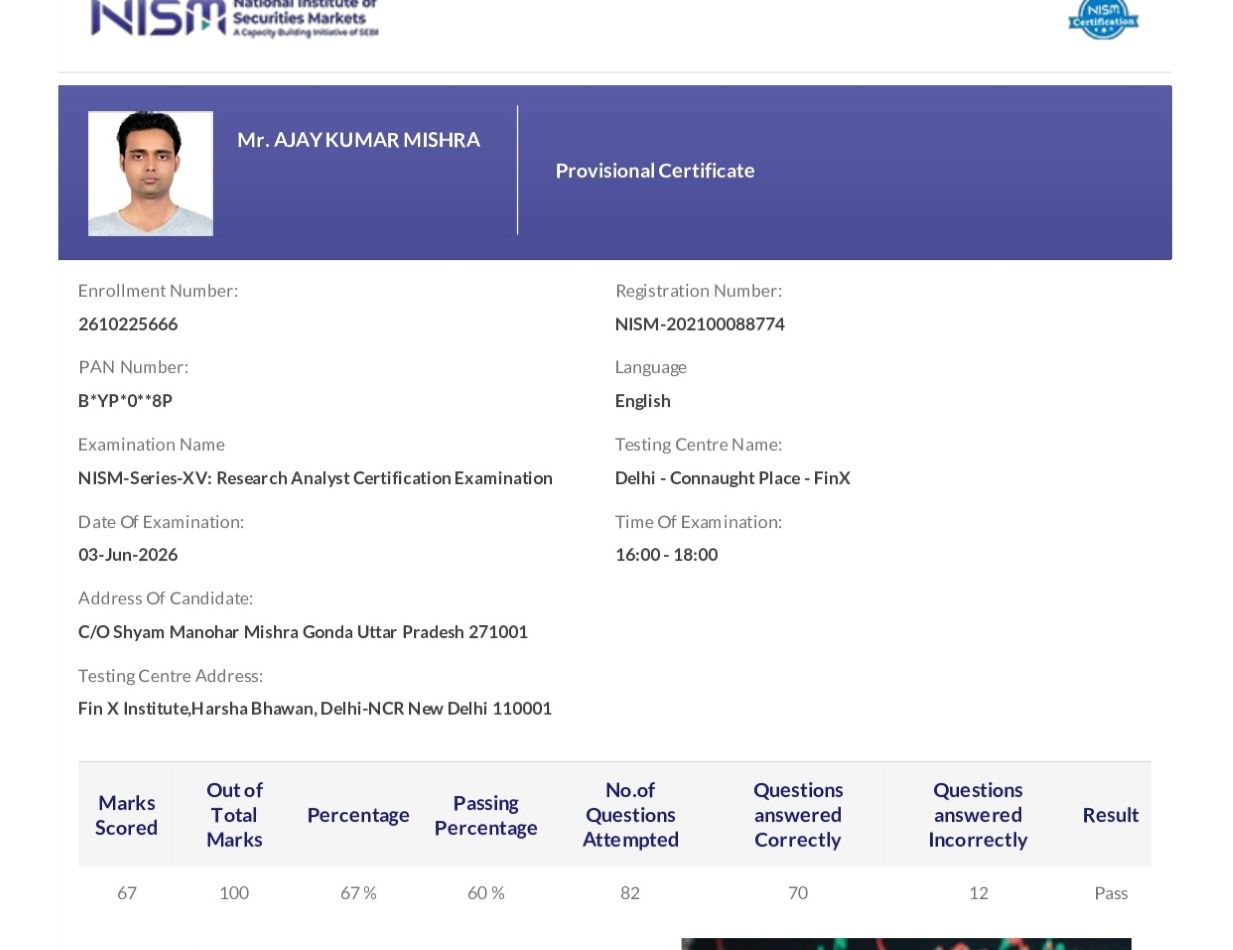Click the Questions answered Incorrectly header
The image size is (1233, 950).
[x=978, y=815]
